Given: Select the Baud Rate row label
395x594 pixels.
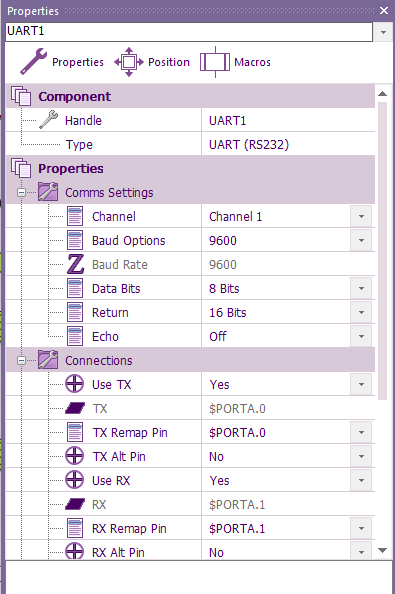Looking at the screenshot, I should click(120, 264).
